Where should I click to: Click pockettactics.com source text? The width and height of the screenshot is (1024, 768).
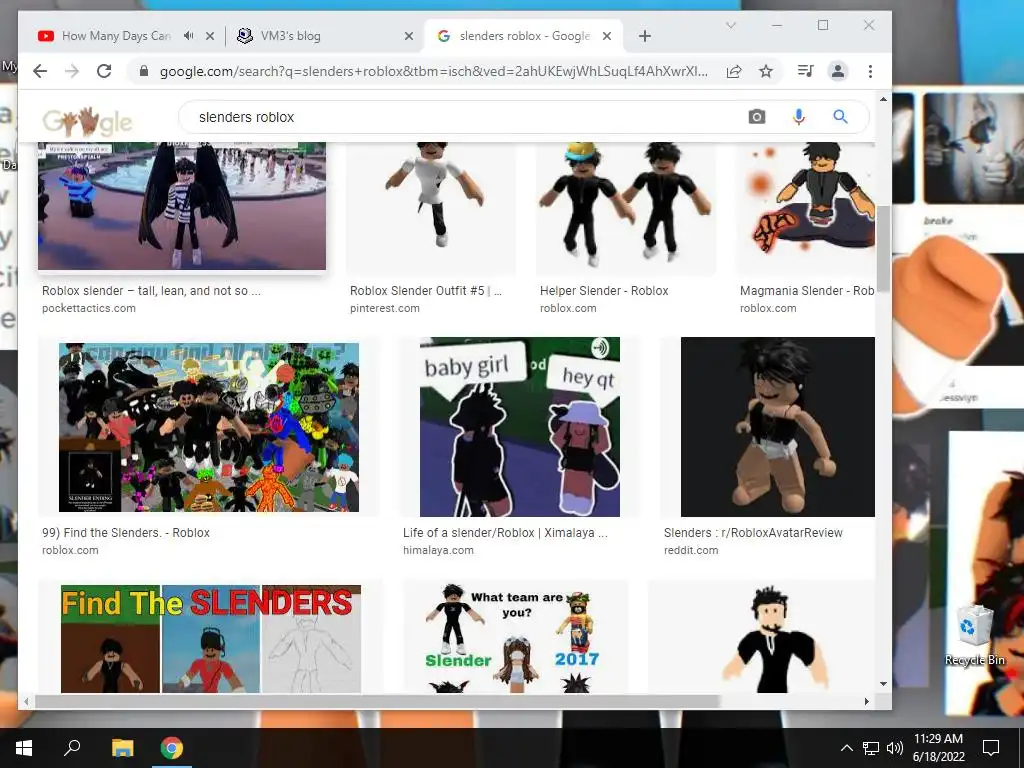[89, 308]
